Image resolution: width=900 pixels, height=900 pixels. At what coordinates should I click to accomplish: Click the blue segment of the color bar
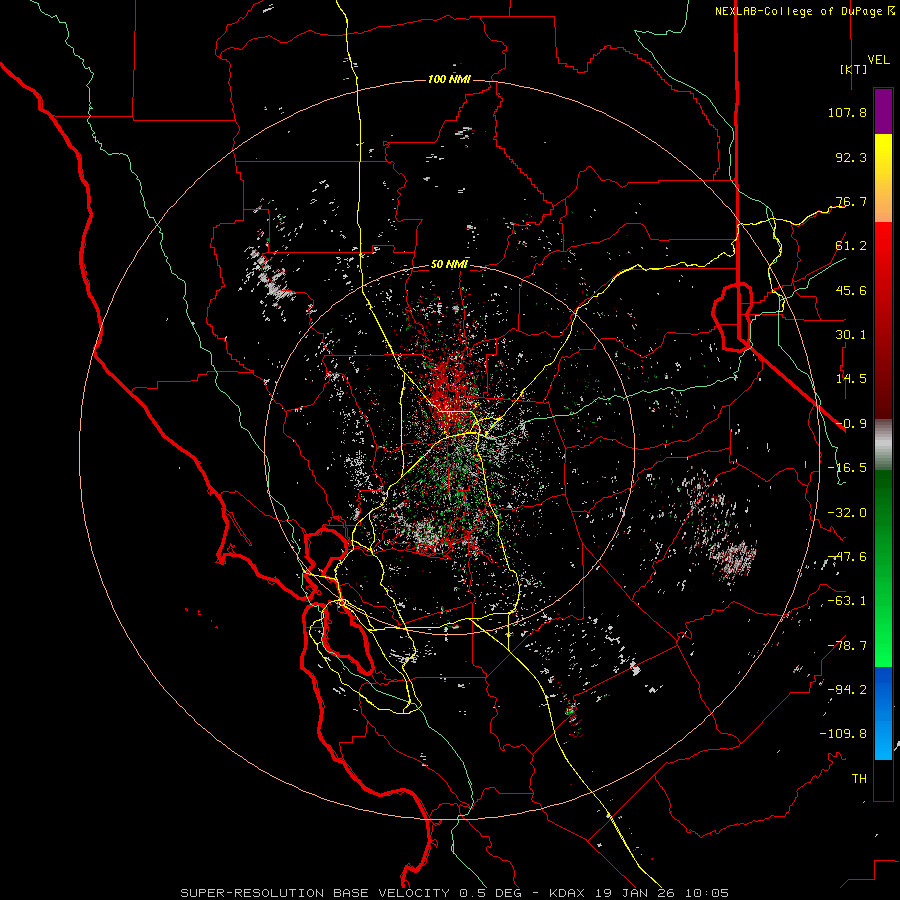click(x=883, y=713)
